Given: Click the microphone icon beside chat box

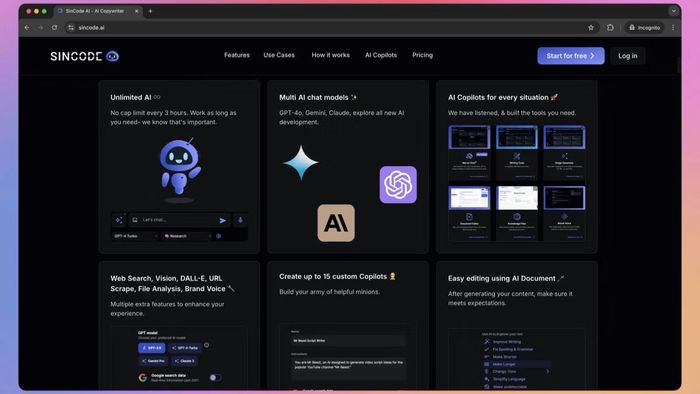Looking at the screenshot, I should (x=240, y=220).
